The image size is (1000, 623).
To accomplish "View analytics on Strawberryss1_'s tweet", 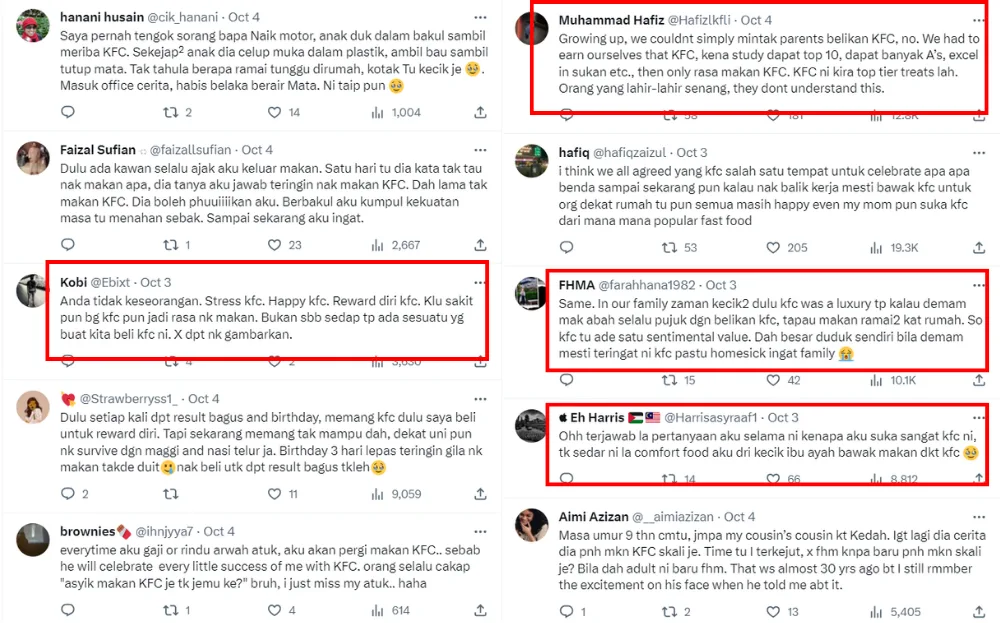I will (377, 494).
